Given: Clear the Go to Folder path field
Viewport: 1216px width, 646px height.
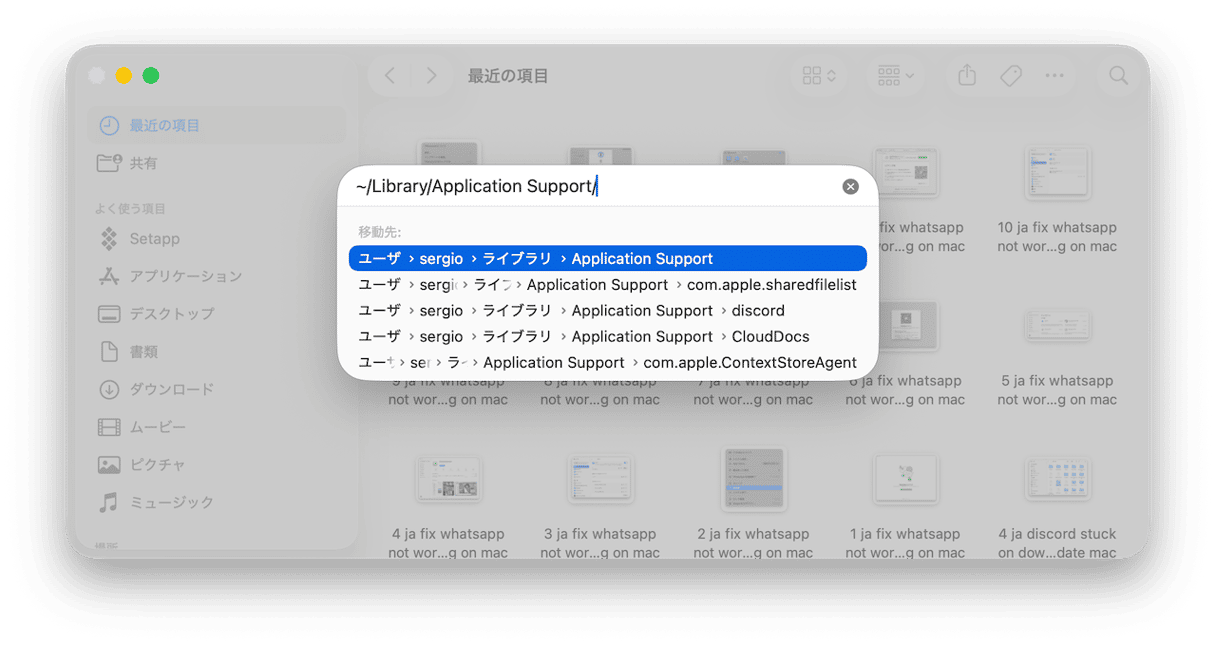Looking at the screenshot, I should click(850, 187).
